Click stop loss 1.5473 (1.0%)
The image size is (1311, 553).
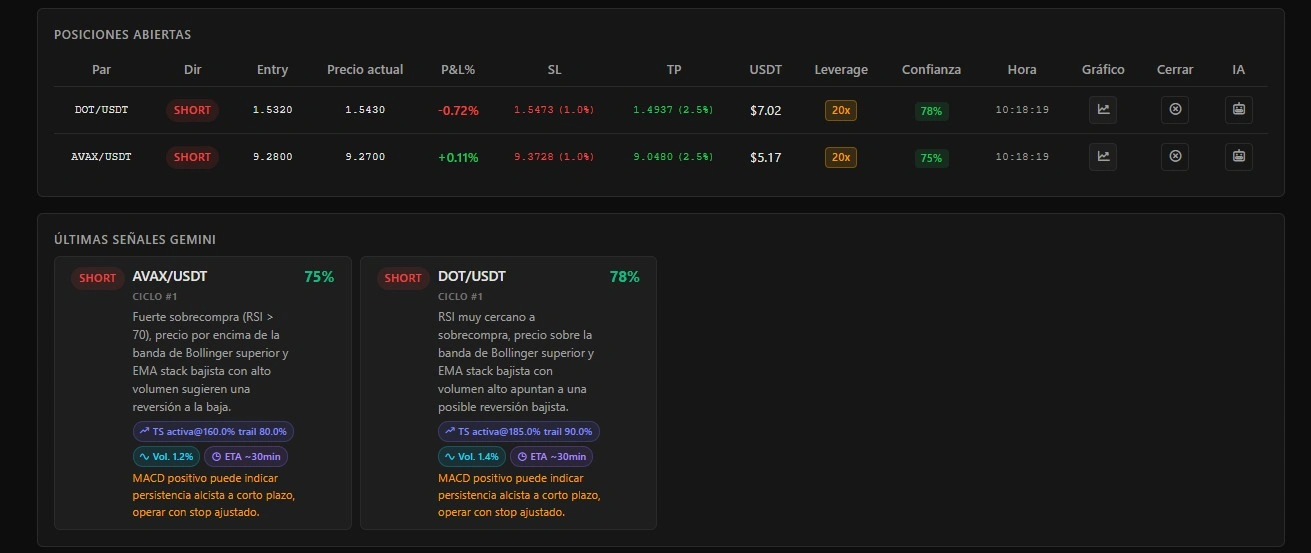point(554,110)
